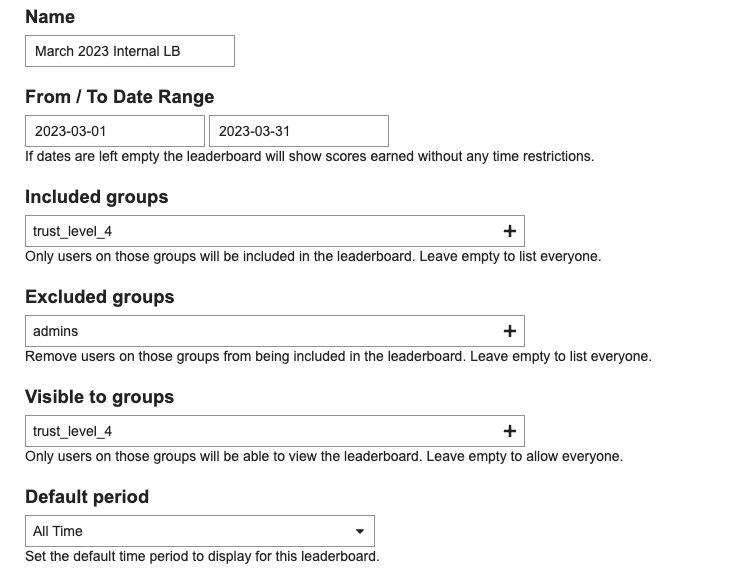Click the Default period heading

(x=87, y=497)
